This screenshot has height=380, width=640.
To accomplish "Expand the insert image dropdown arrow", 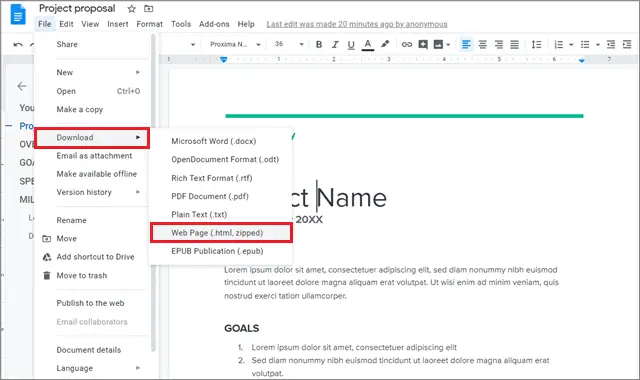I will pyautogui.click(x=448, y=44).
